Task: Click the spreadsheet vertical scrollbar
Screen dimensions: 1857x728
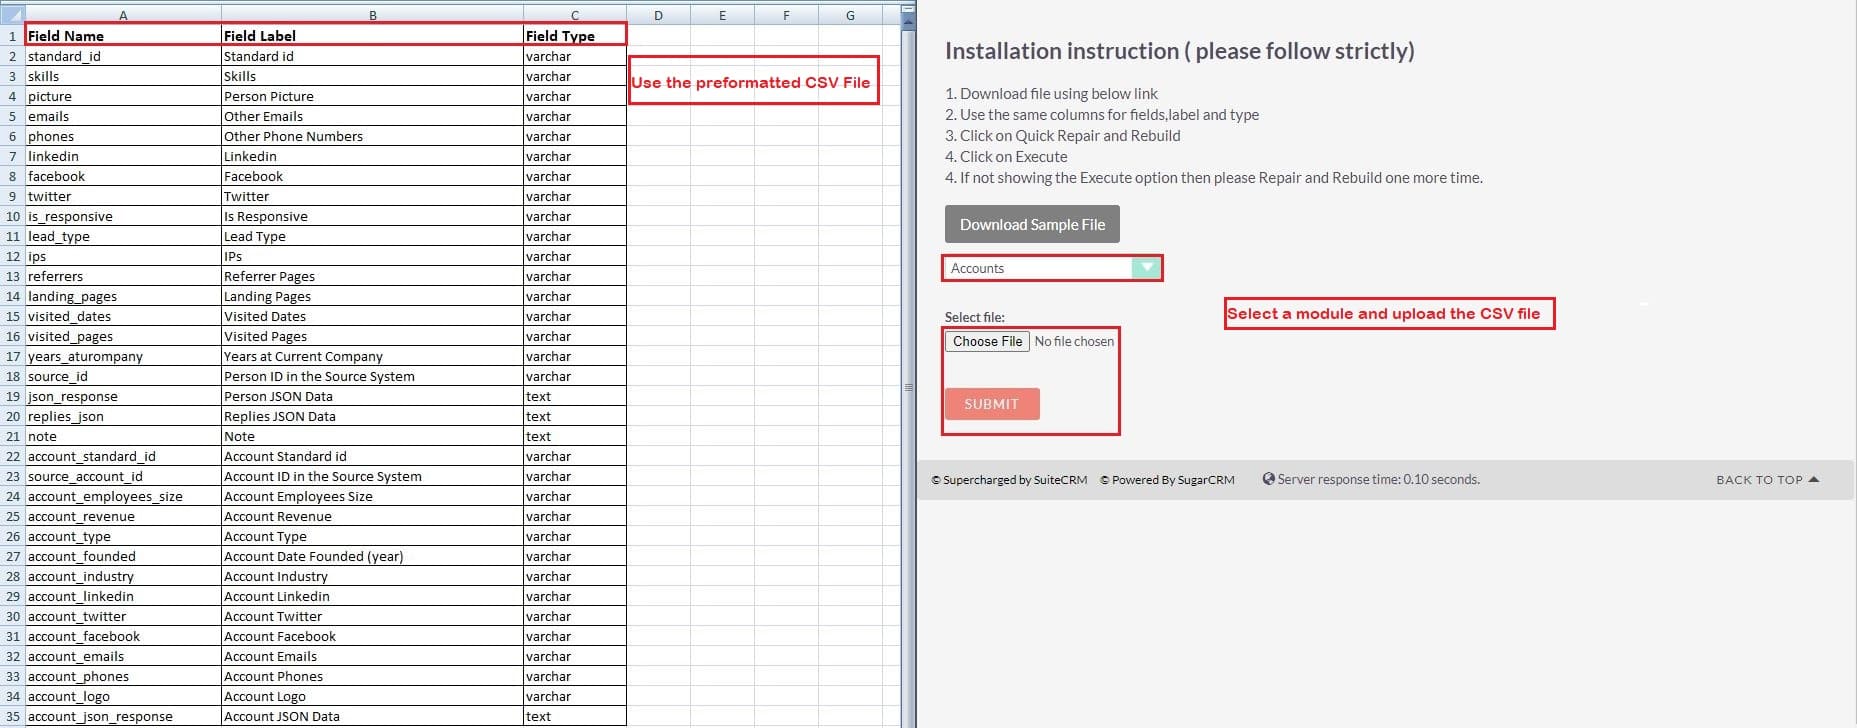Action: pos(908,380)
